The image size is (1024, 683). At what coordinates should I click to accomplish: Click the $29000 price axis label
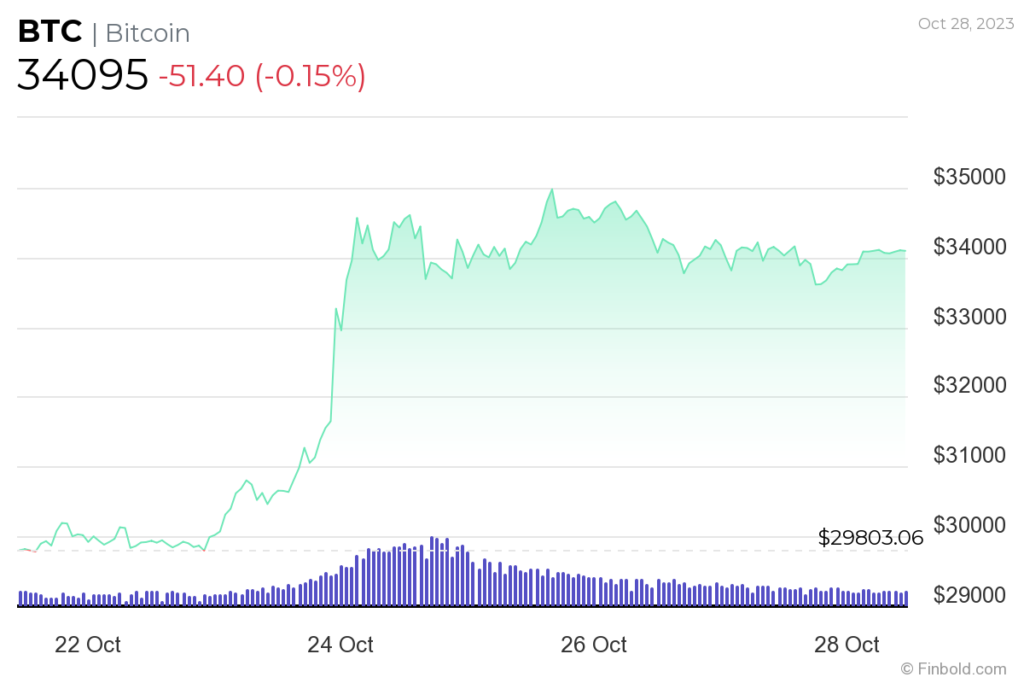pyautogui.click(x=970, y=595)
